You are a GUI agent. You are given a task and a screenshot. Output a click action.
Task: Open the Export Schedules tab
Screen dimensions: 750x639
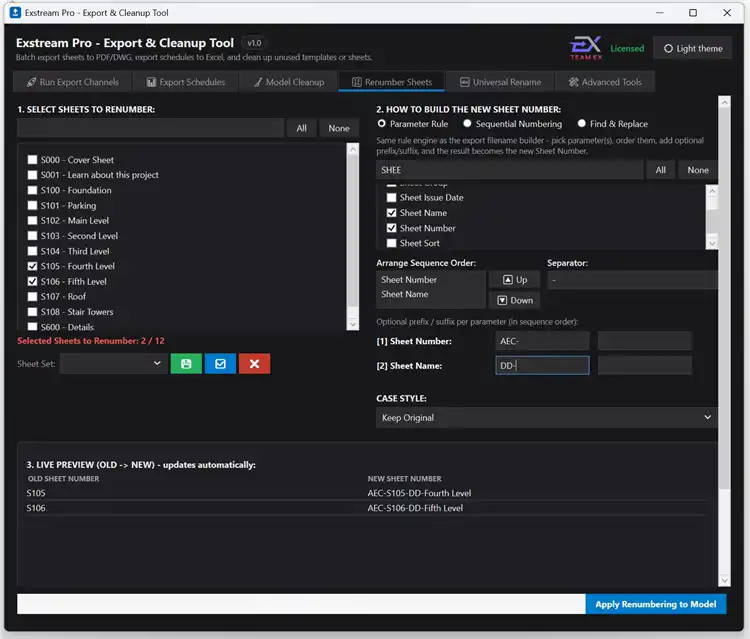[186, 82]
